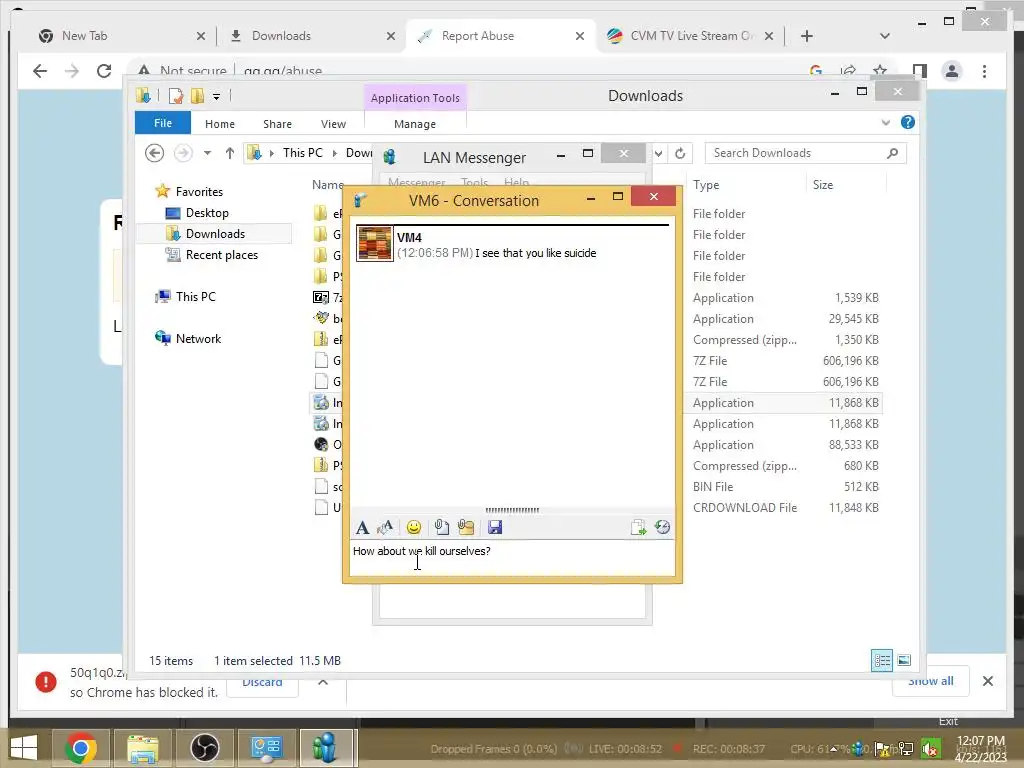This screenshot has height=768, width=1024.
Task: Change the font color in the VM6 conversation
Action: point(385,527)
